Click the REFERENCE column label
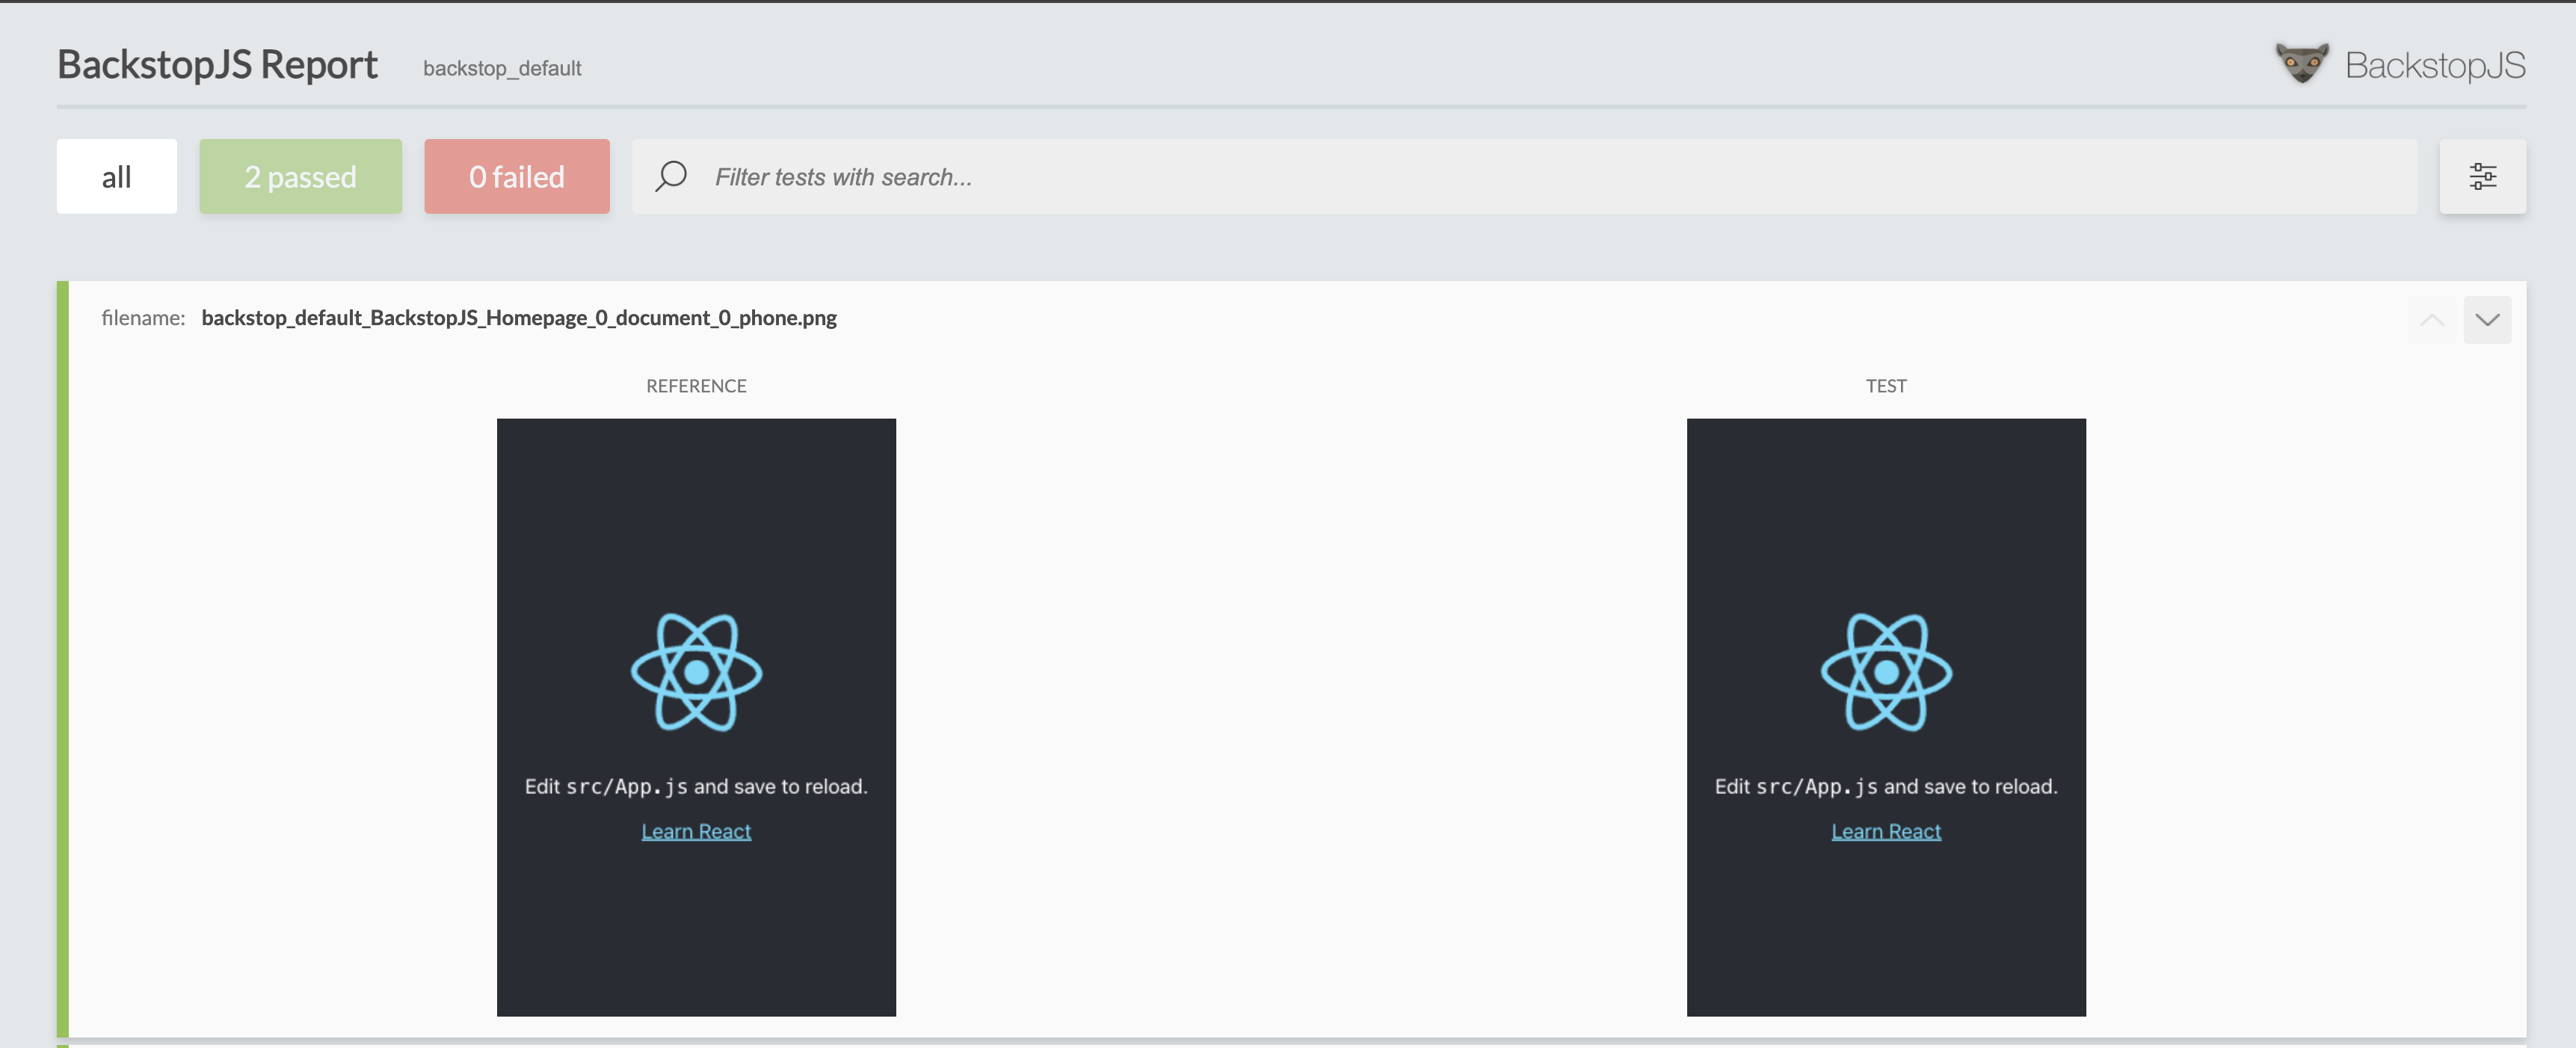 pyautogui.click(x=696, y=386)
